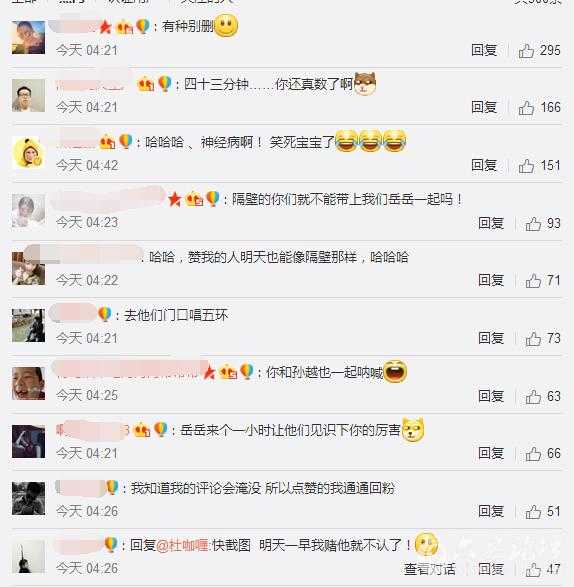Click thumbs-up on the 63-like comment
The height and width of the screenshot is (587, 574).
pyautogui.click(x=533, y=396)
